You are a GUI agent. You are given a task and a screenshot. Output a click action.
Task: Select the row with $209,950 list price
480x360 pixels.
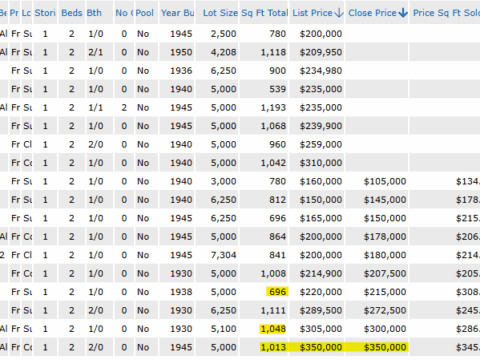click(240, 52)
